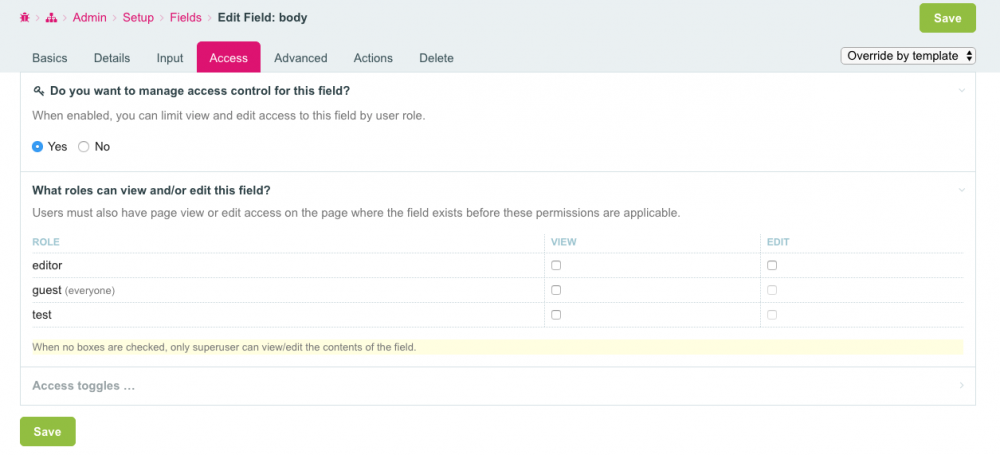Open the page tree sitemap icon
1000x455 pixels.
coord(52,18)
